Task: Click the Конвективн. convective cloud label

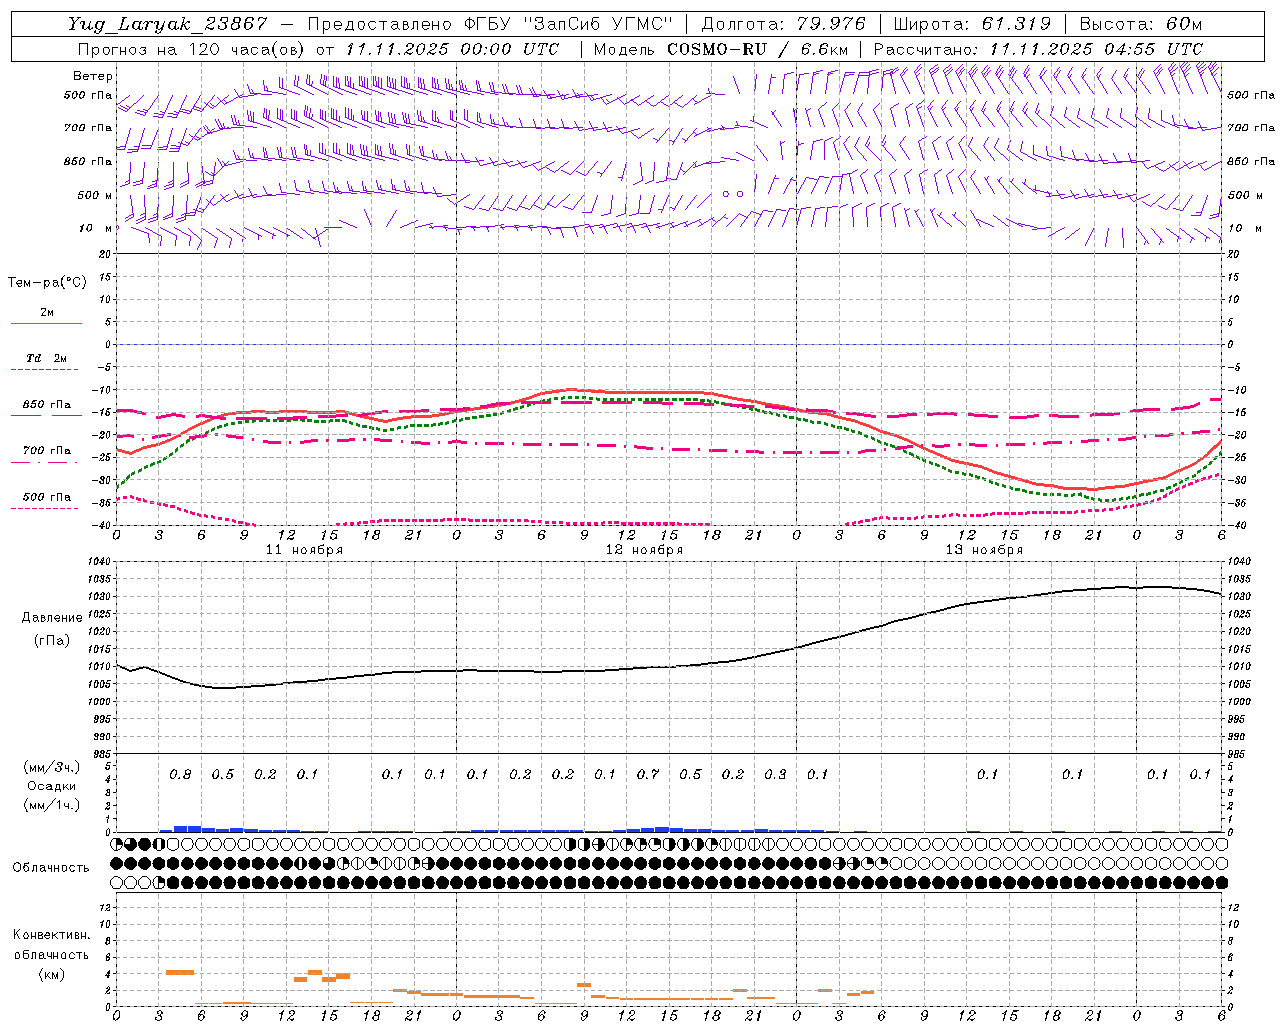Action: (x=51, y=935)
